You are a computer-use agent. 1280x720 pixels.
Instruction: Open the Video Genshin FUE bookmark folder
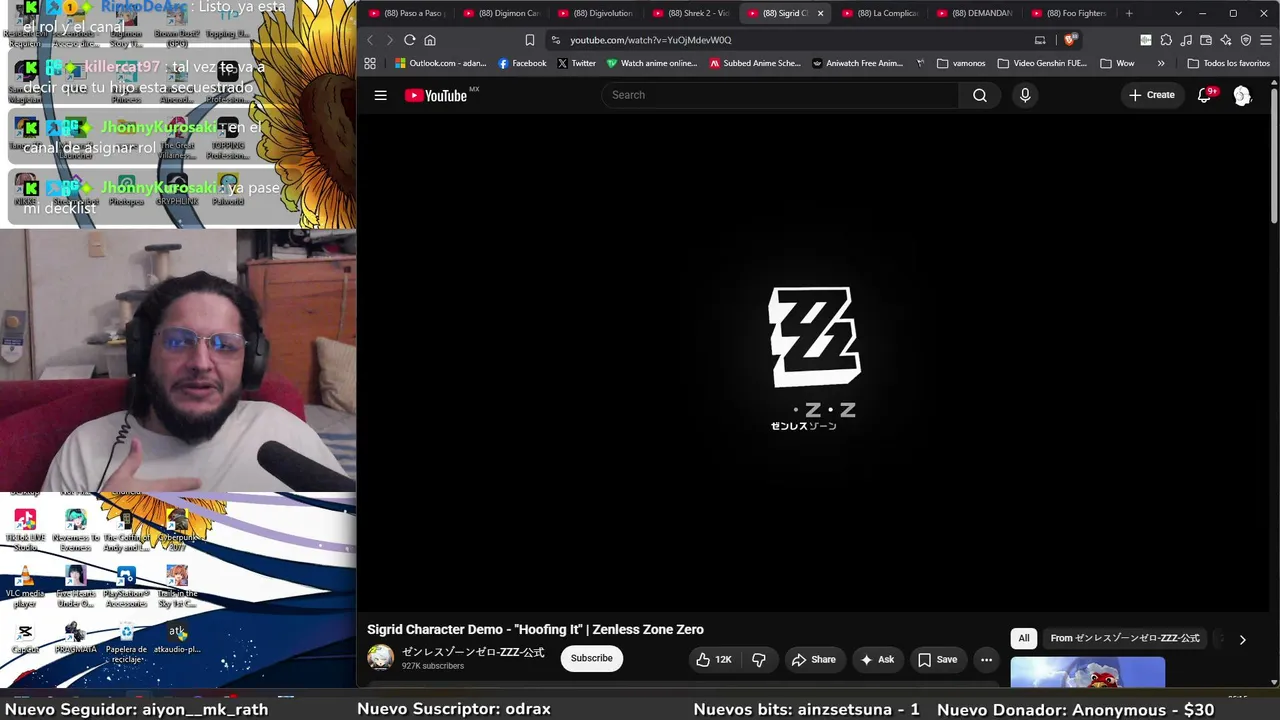click(x=1042, y=63)
